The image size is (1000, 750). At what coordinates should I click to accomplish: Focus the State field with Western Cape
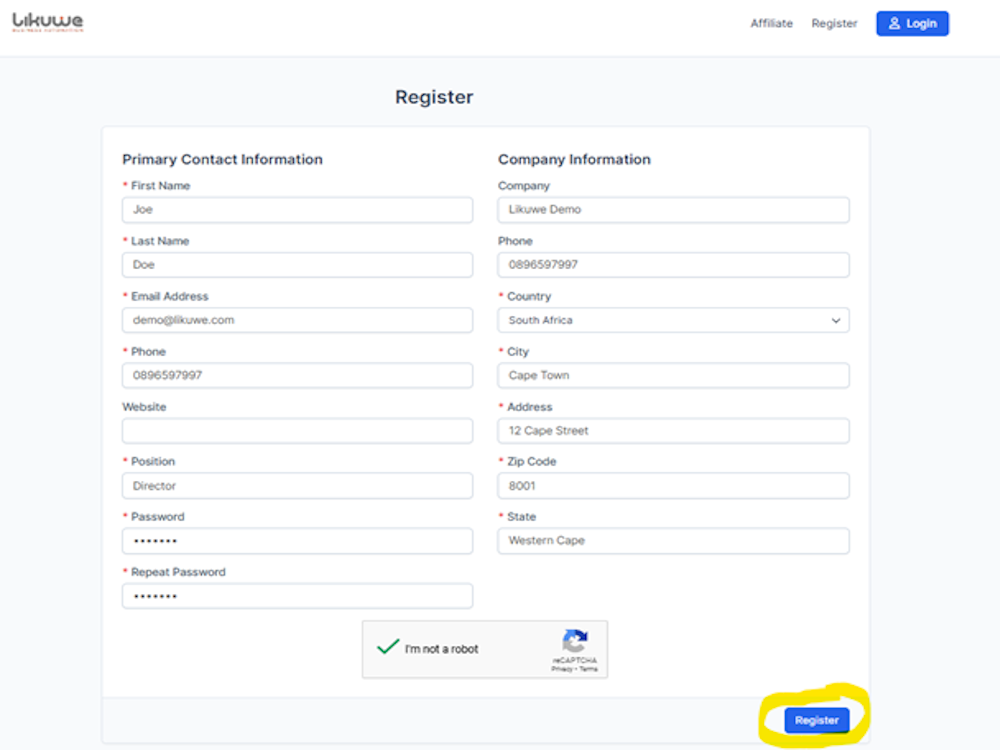click(x=673, y=541)
